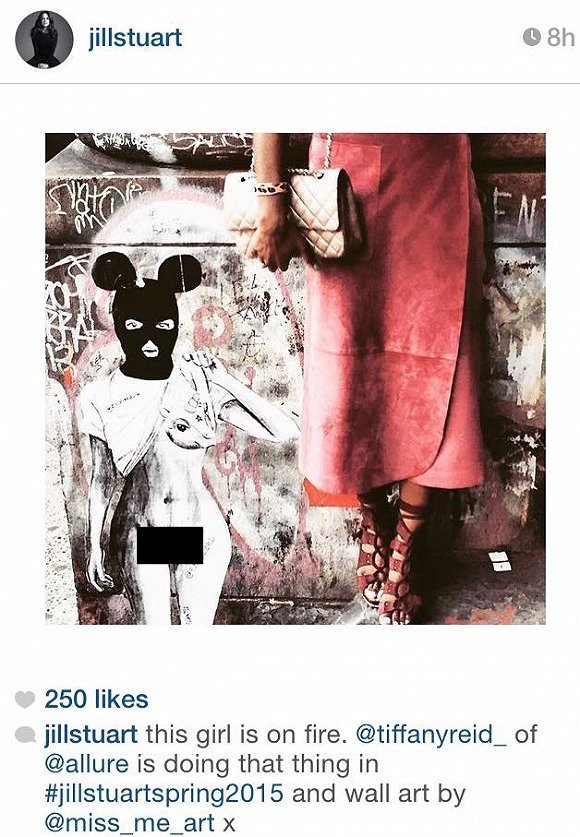The image size is (580, 837).
Task: Open the jillstuart profile avatar
Action: [x=44, y=39]
